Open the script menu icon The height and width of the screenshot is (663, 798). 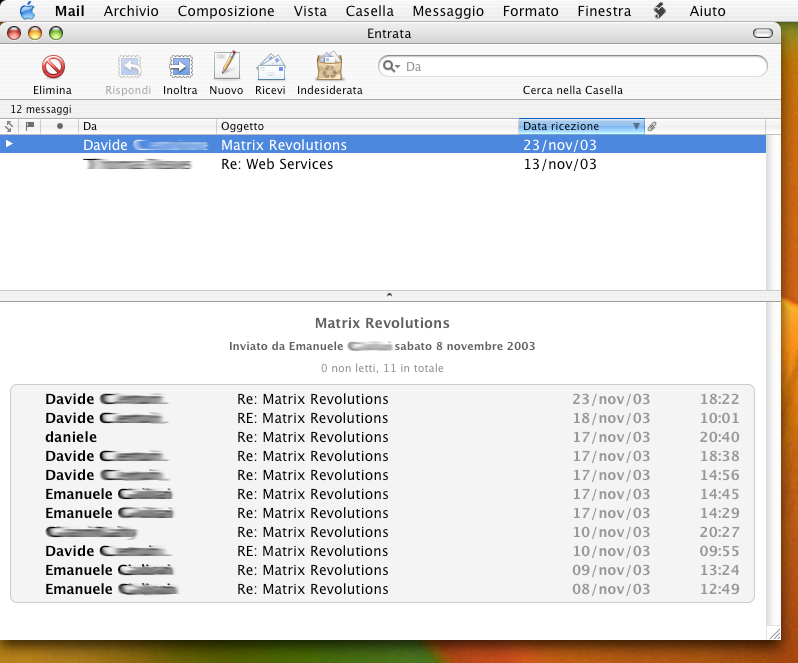coord(660,11)
